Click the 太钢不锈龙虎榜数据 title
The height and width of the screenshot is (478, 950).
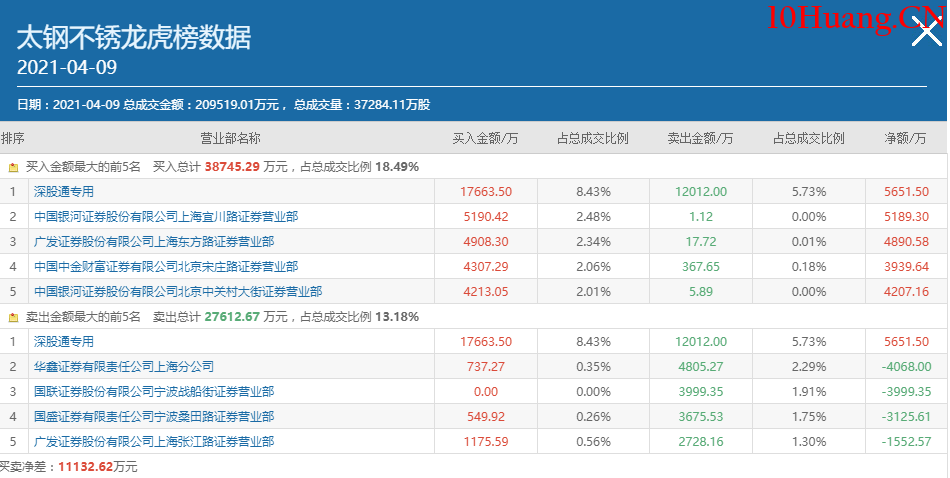[134, 38]
